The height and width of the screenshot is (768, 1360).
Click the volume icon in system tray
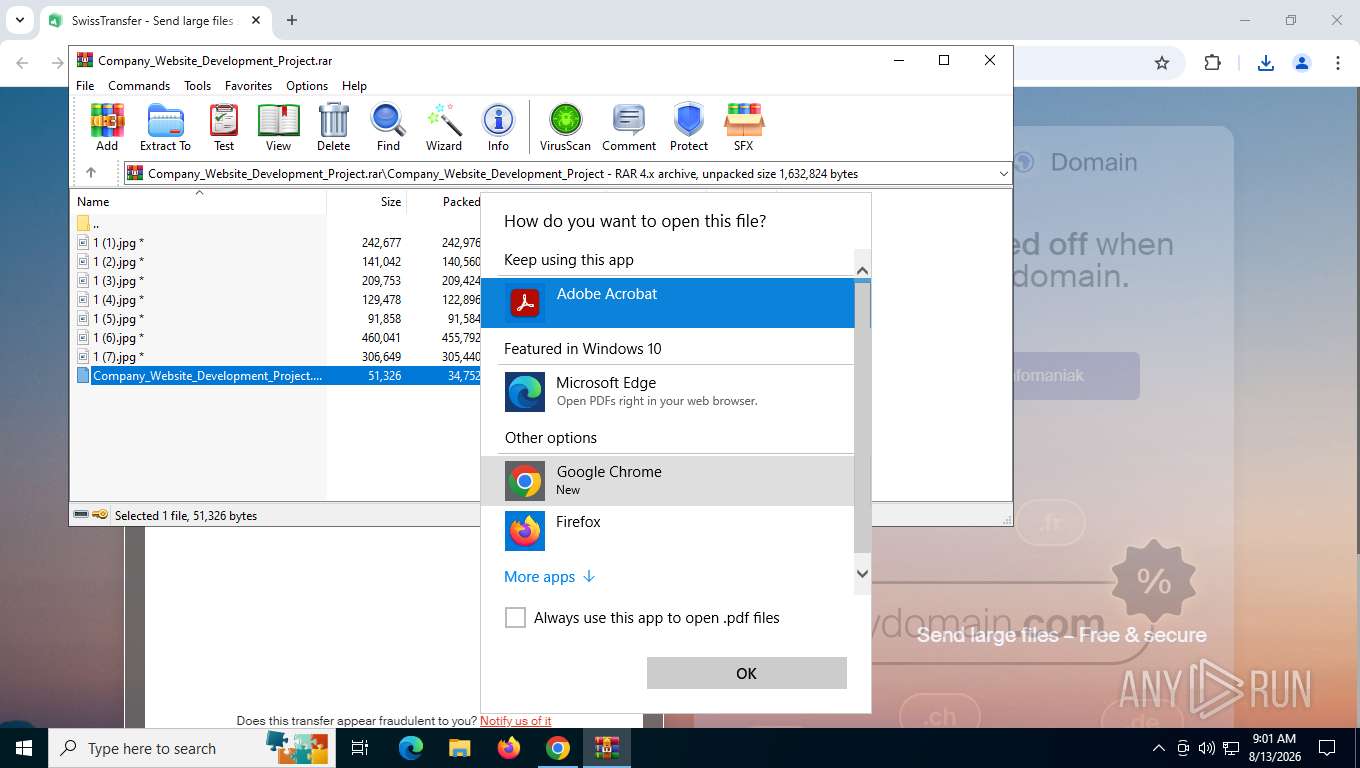click(x=1207, y=748)
